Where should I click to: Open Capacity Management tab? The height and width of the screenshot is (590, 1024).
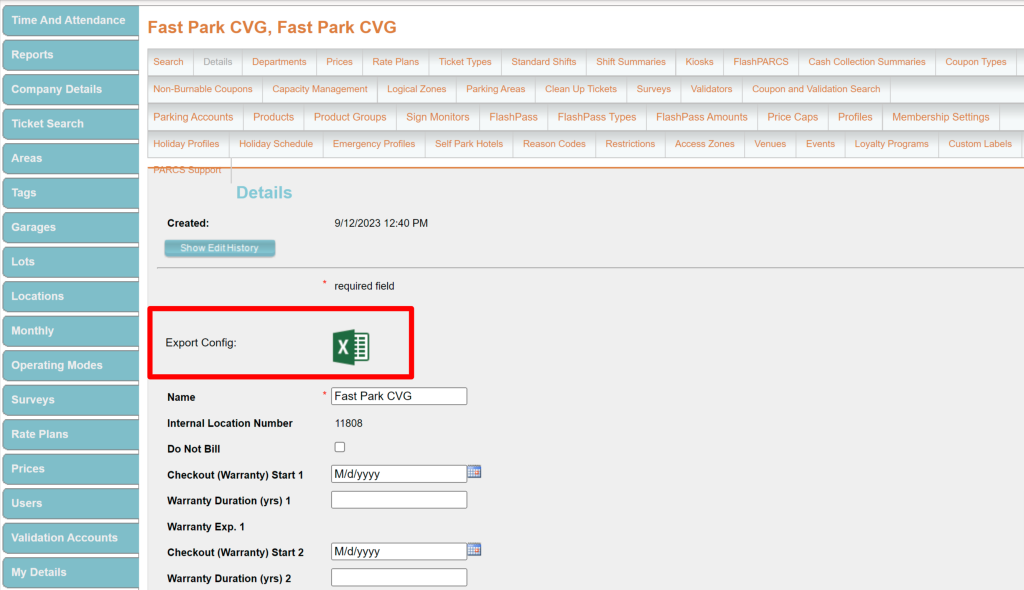pos(320,90)
